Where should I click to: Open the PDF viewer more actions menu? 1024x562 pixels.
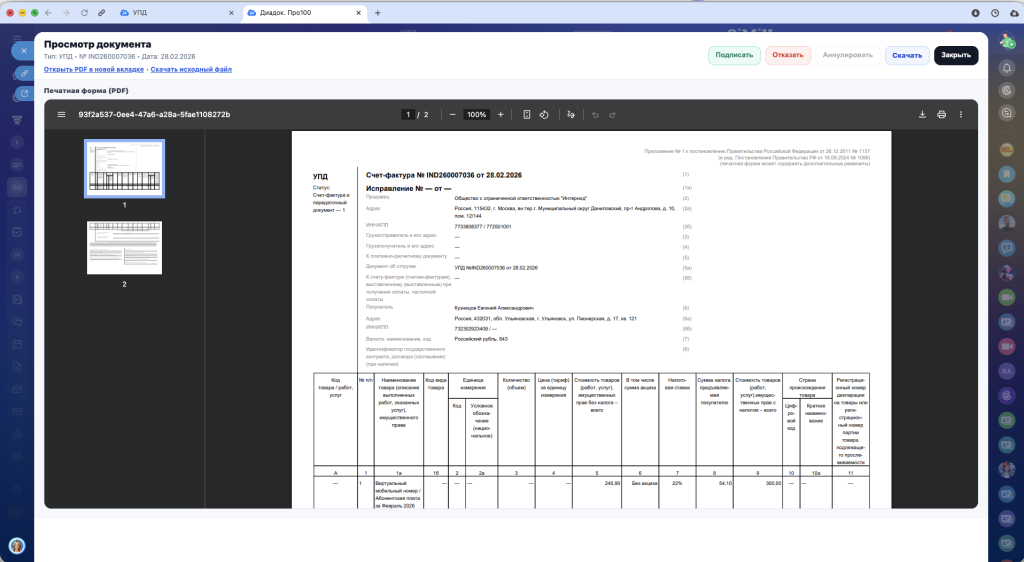[x=961, y=114]
